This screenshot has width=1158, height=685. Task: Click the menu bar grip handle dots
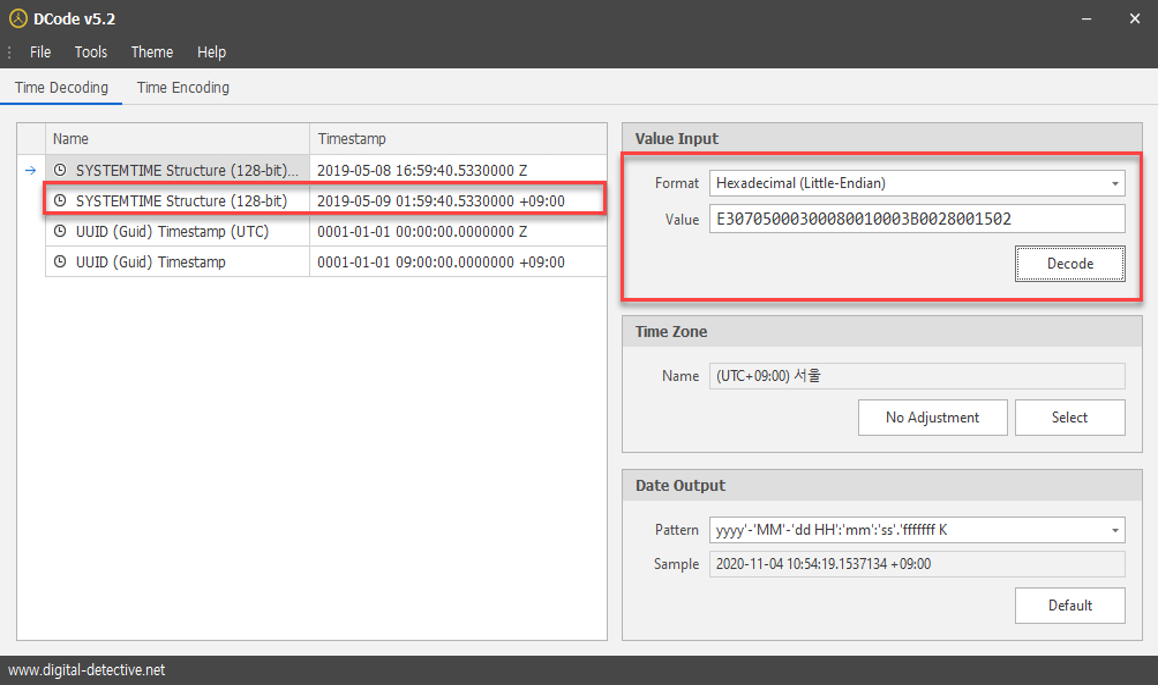(x=10, y=52)
